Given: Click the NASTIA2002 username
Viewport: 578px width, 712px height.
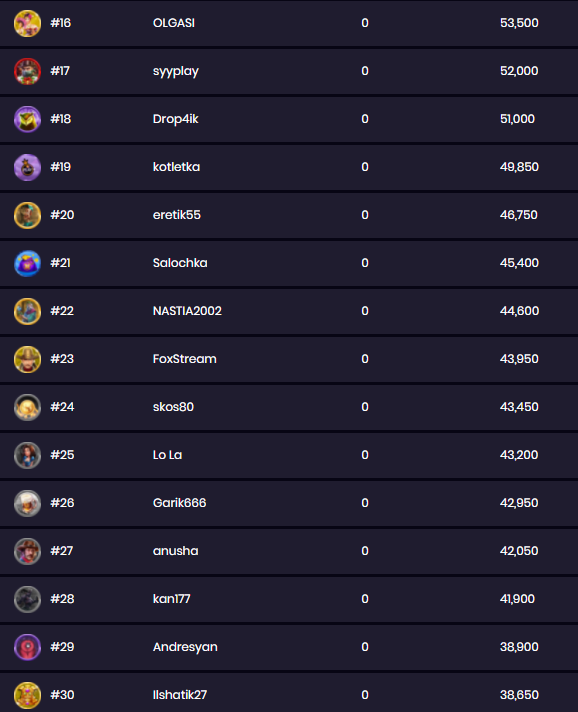Looking at the screenshot, I should [x=187, y=311].
